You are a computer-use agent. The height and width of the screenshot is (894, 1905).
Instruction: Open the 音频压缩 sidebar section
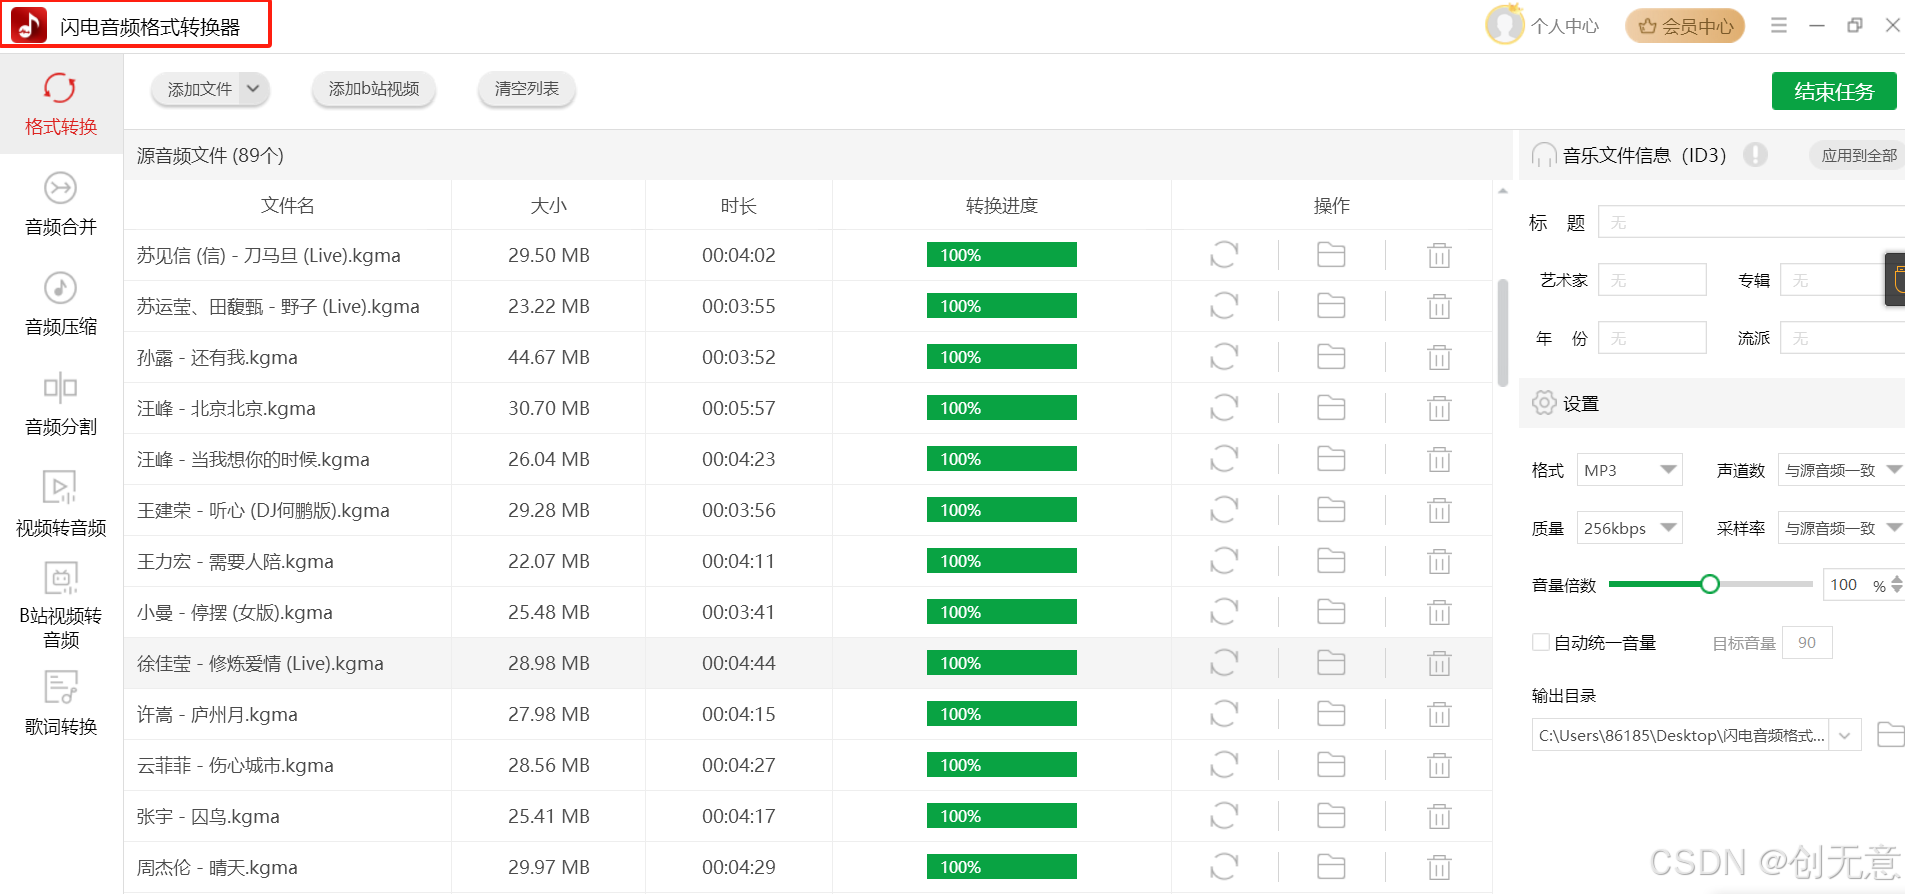(x=61, y=304)
